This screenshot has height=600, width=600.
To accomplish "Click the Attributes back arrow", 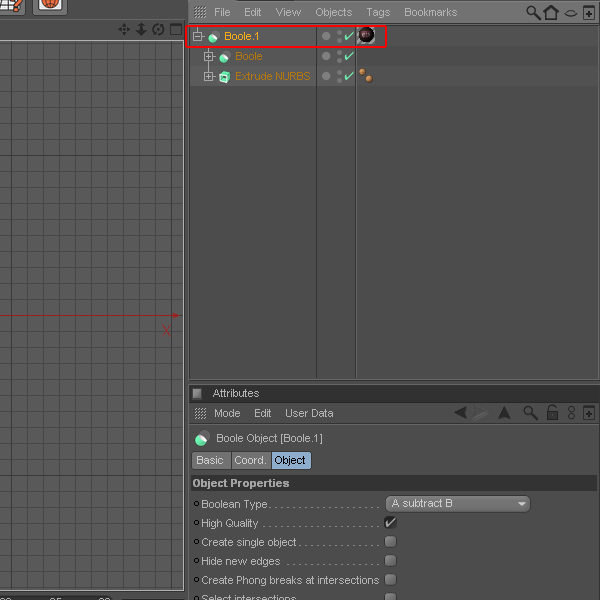I will [460, 412].
